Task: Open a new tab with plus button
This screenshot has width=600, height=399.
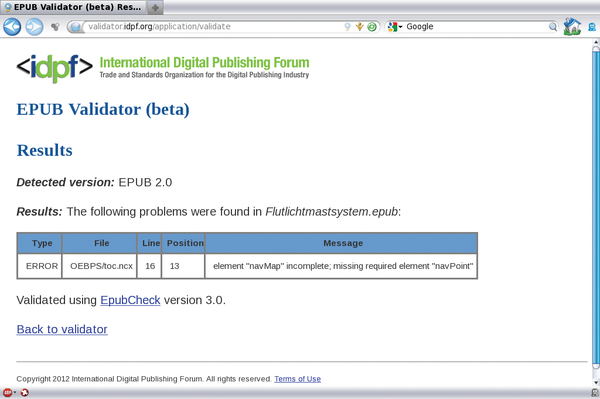Action: tap(155, 8)
